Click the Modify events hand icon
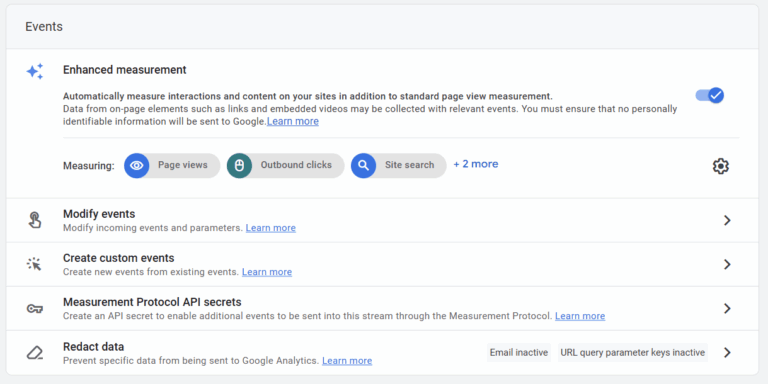The width and height of the screenshot is (768, 384). 35,220
